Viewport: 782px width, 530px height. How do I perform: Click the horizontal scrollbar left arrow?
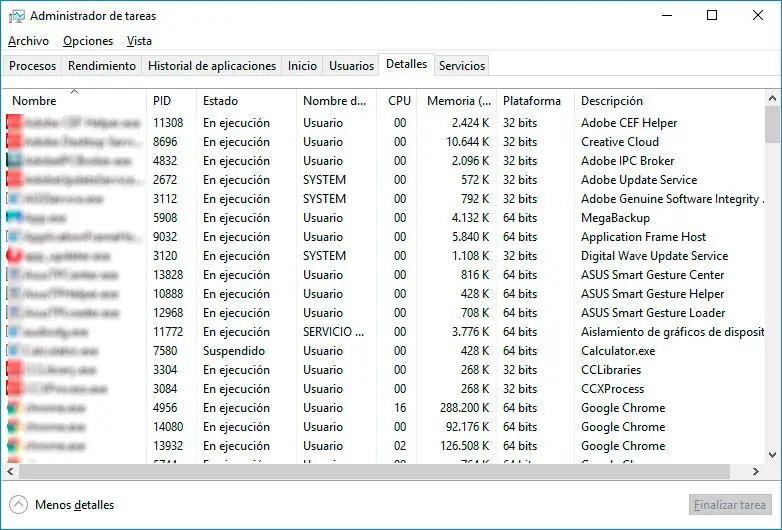tap(10, 471)
